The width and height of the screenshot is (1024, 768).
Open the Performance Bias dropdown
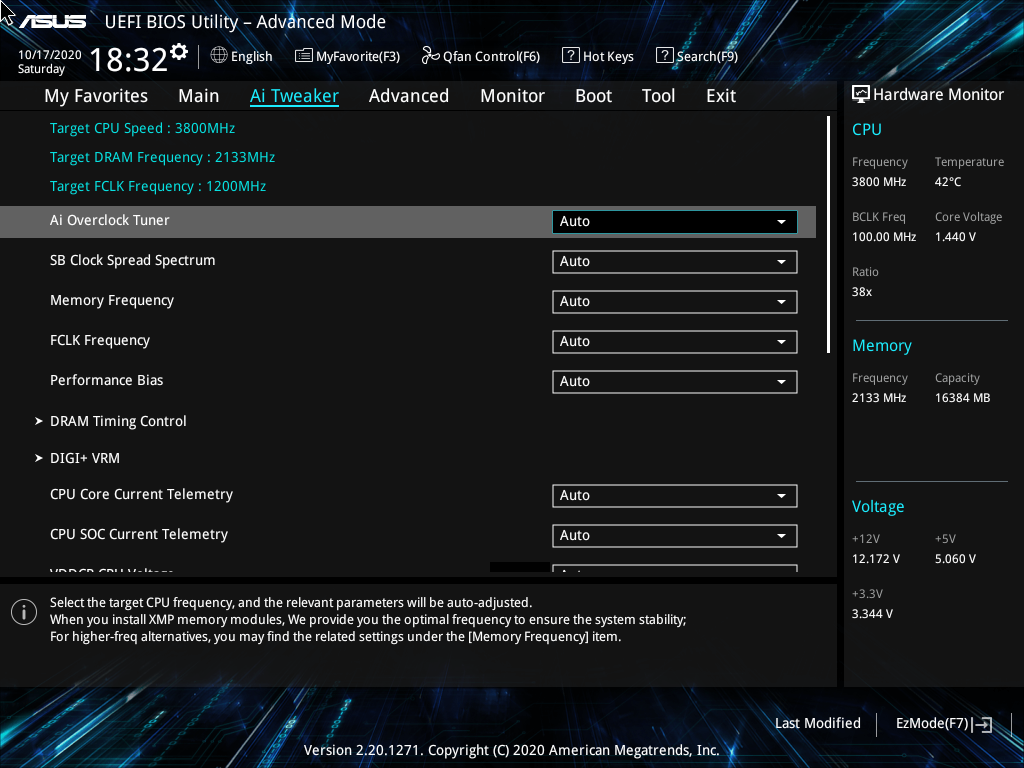point(675,381)
